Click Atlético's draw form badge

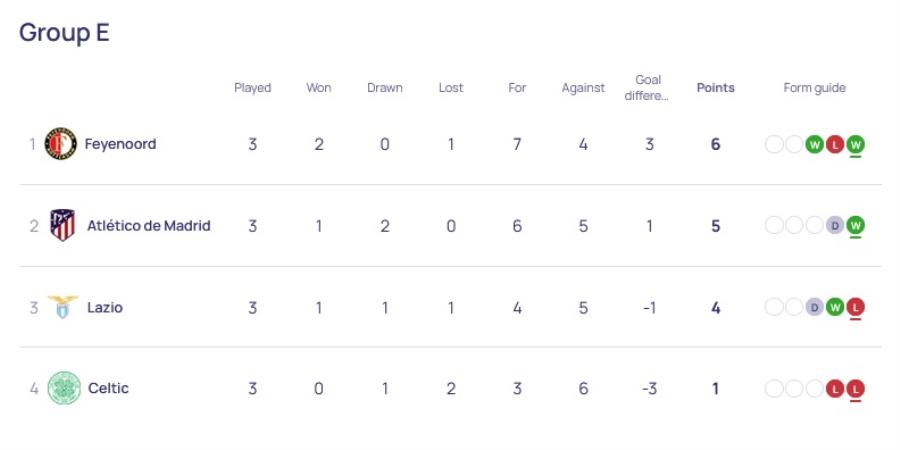[835, 226]
